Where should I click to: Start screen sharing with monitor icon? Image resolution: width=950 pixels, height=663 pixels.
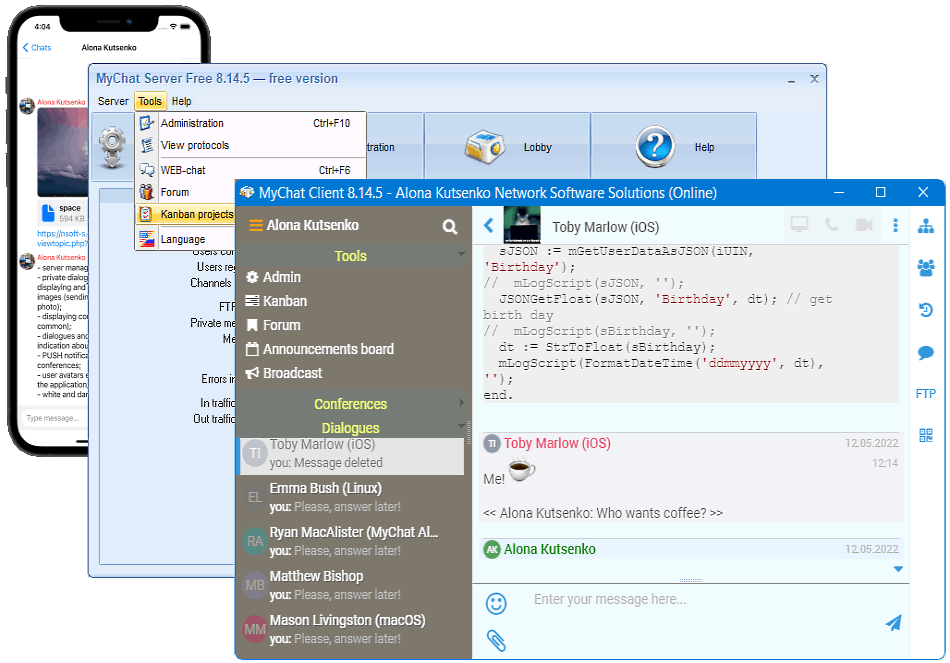pyautogui.click(x=799, y=225)
